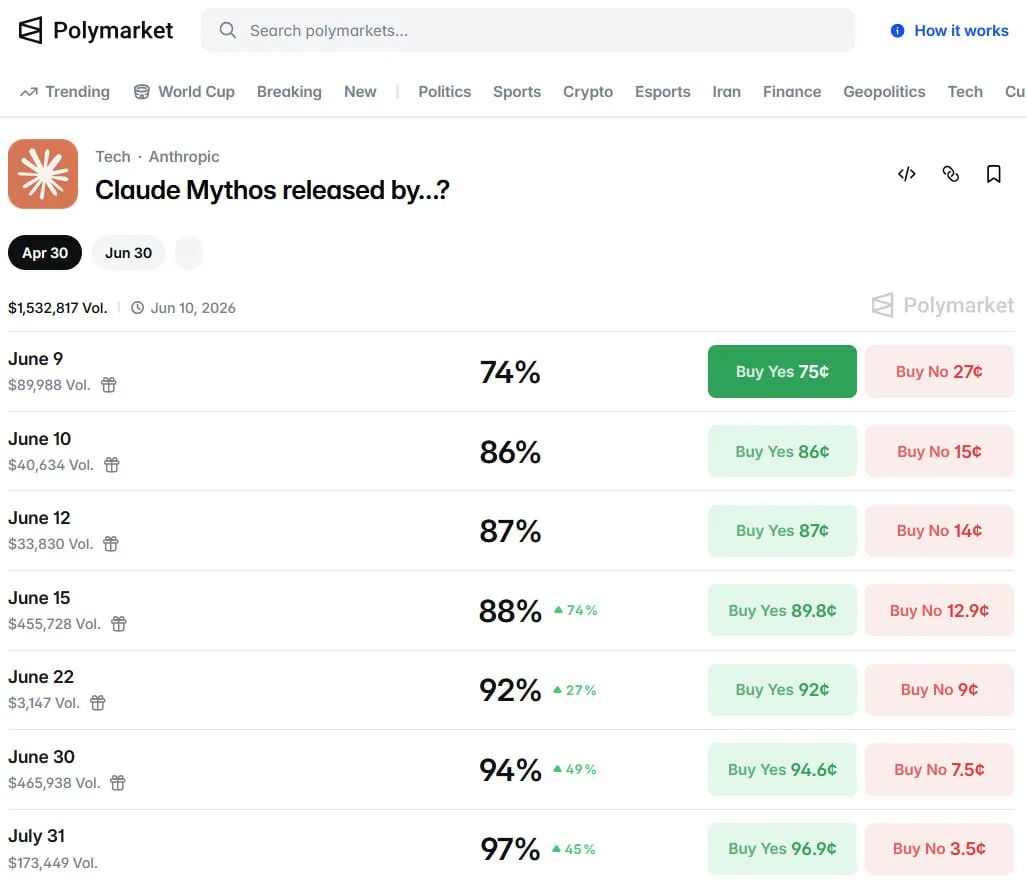Click the gift icon in June 12 row
1026x888 pixels.
111,544
